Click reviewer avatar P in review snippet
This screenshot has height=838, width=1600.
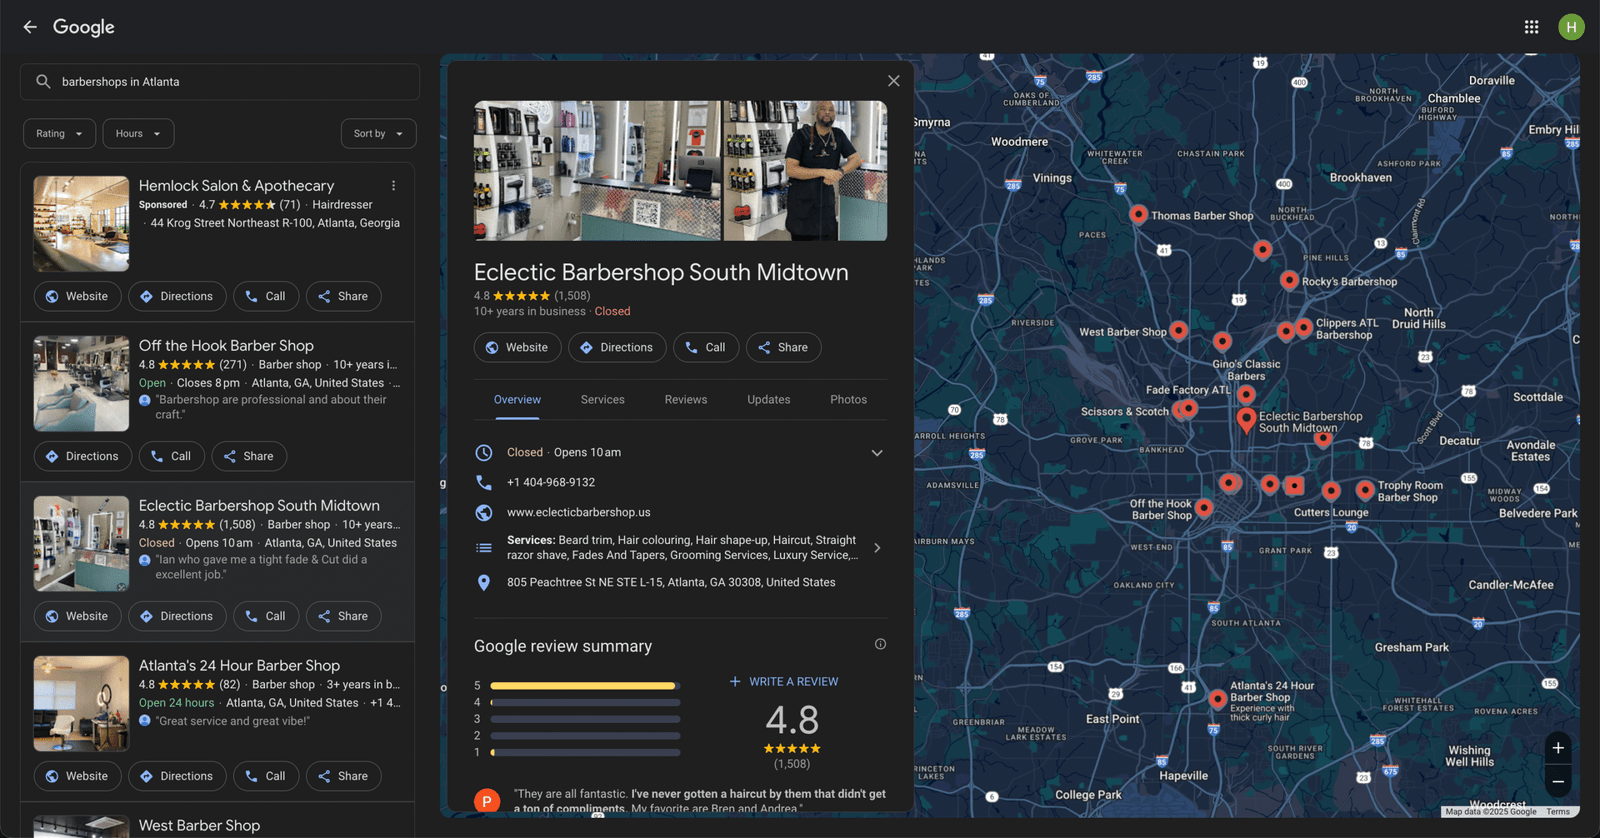(x=486, y=800)
